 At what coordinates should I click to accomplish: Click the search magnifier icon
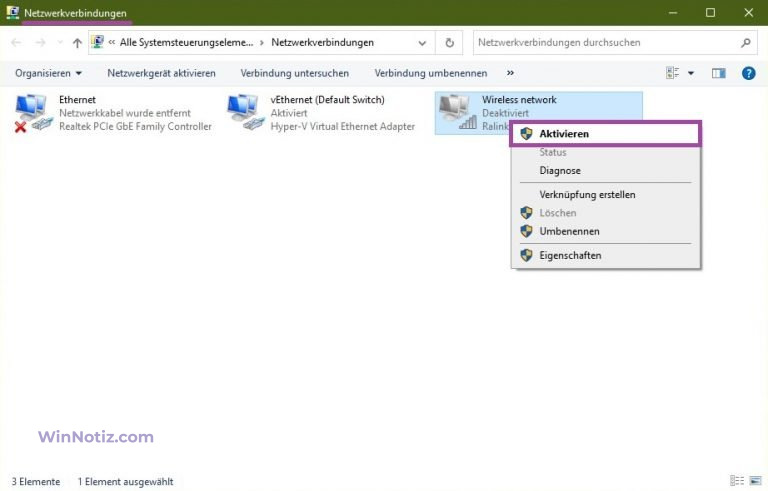(x=746, y=43)
